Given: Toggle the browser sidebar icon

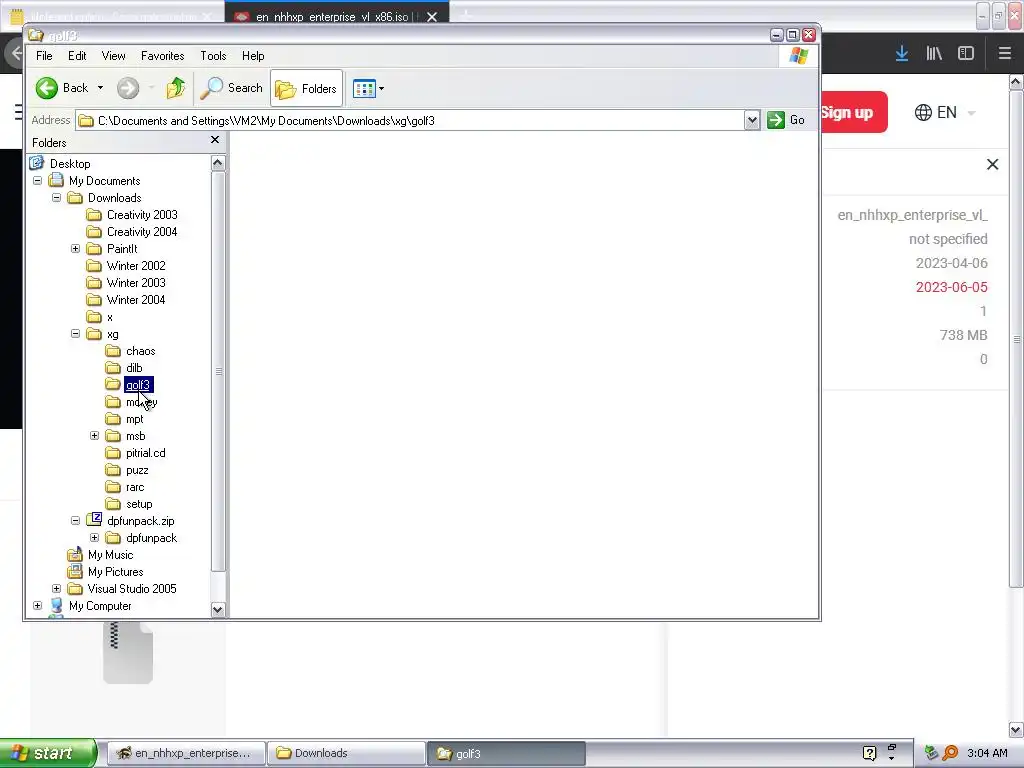Looking at the screenshot, I should tap(966, 54).
